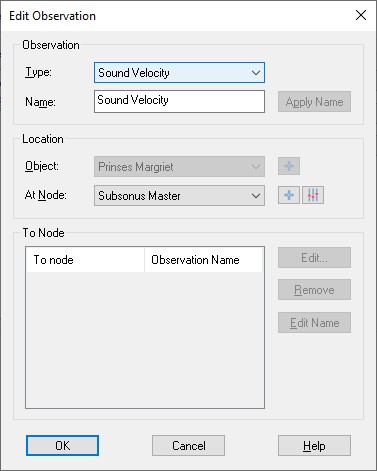Click the add node icon beside At Node

[289, 195]
